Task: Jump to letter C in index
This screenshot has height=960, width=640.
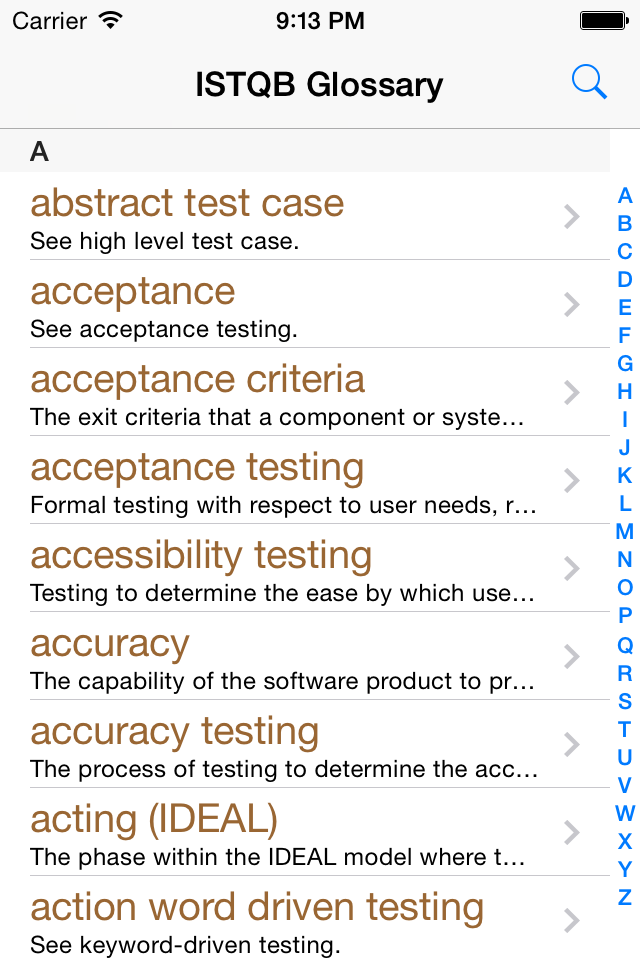Action: [624, 252]
